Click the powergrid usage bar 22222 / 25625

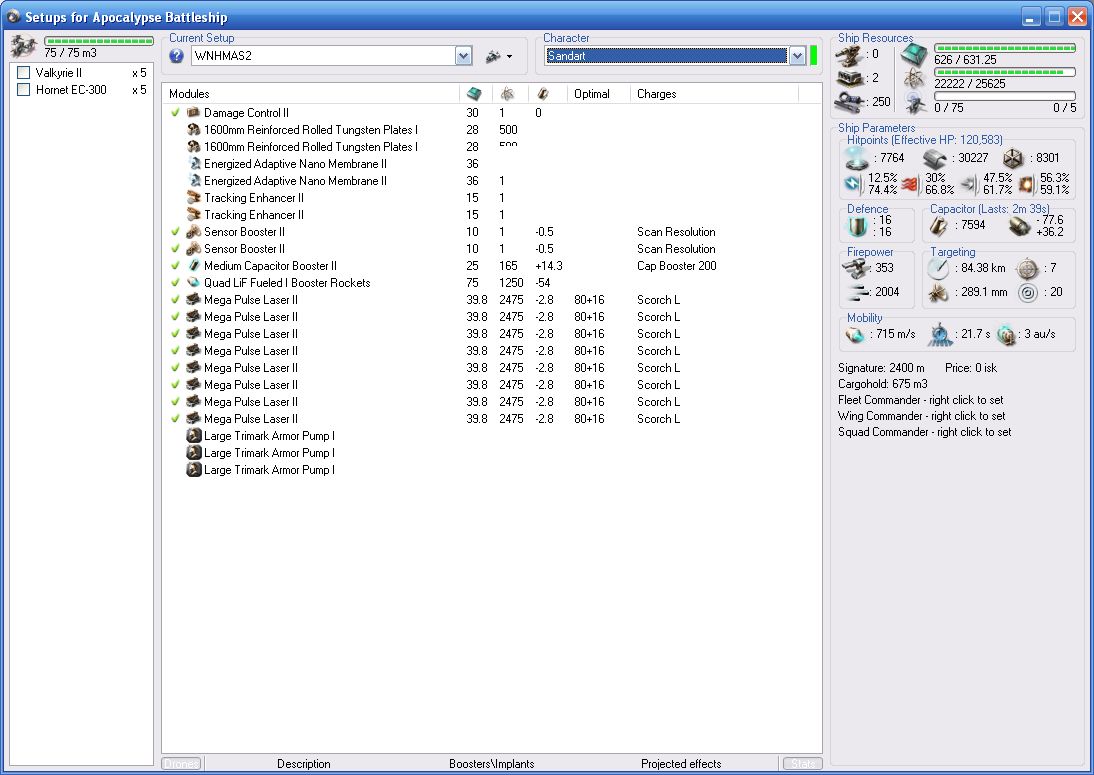tap(1005, 72)
